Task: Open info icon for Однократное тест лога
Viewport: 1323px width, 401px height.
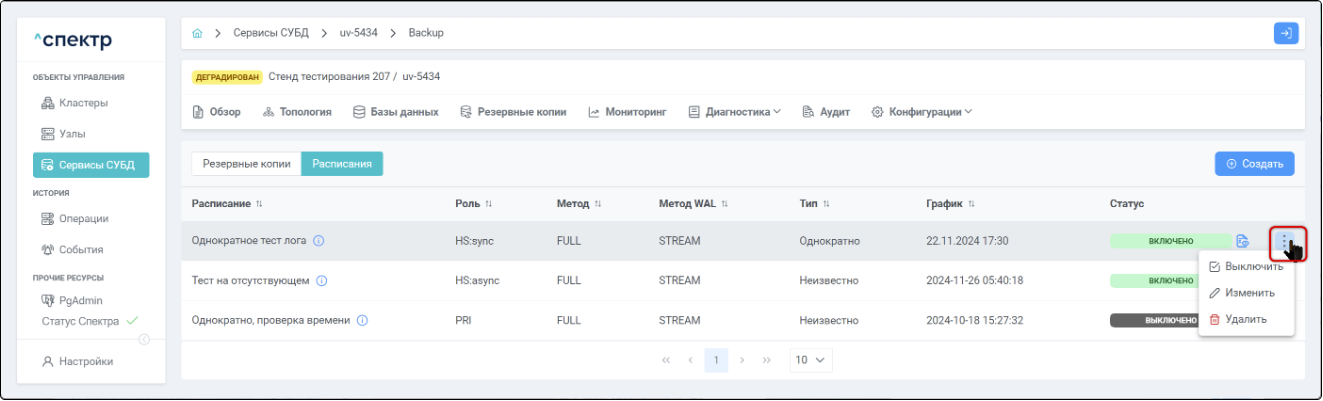Action: [319, 241]
